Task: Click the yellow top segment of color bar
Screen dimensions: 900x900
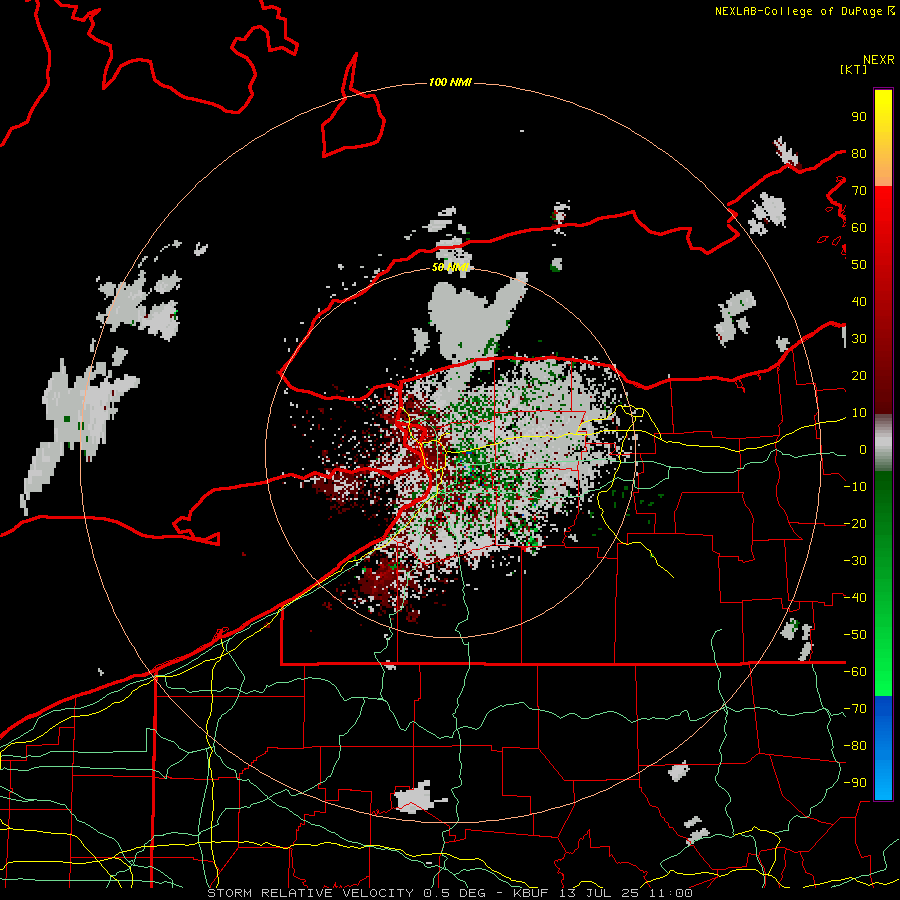Action: 883,138
